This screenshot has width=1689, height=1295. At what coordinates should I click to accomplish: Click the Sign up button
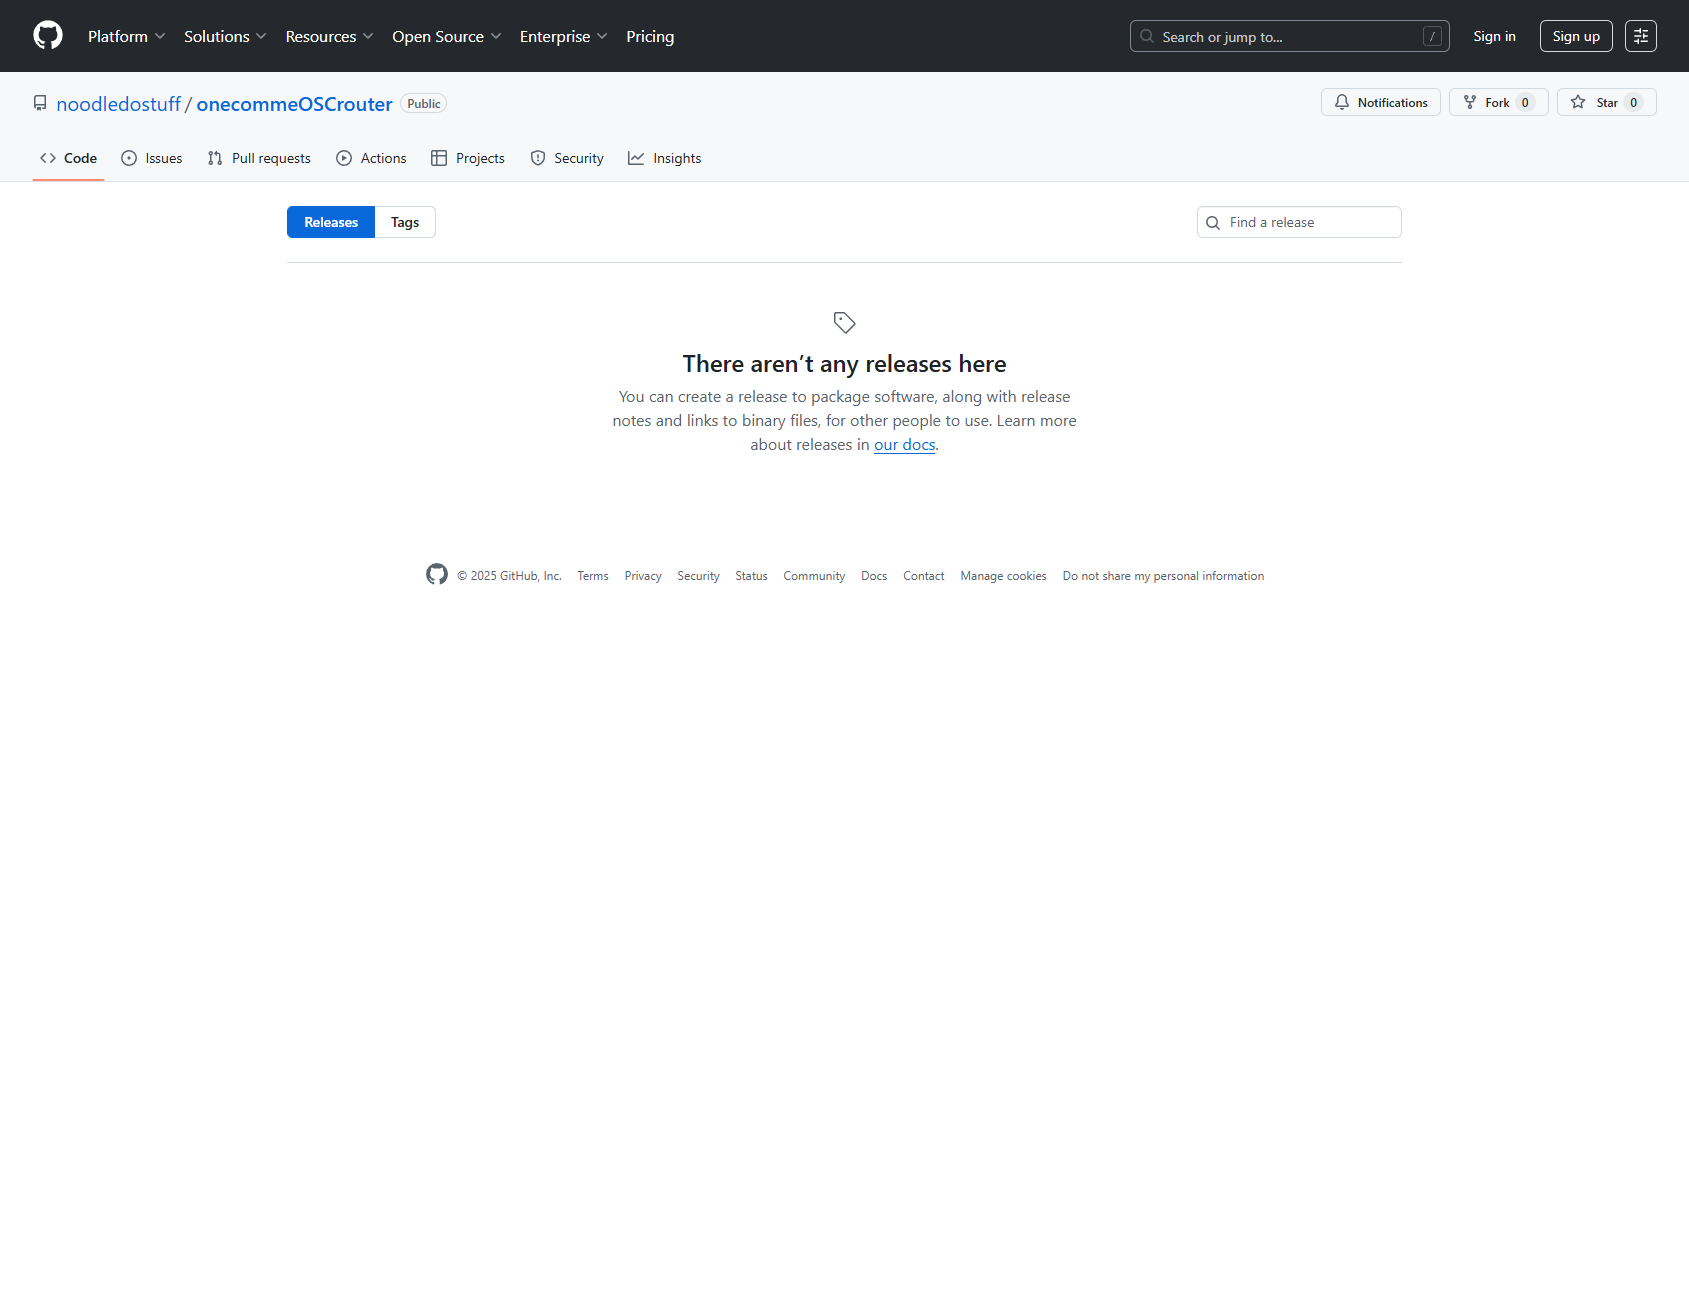(1576, 36)
